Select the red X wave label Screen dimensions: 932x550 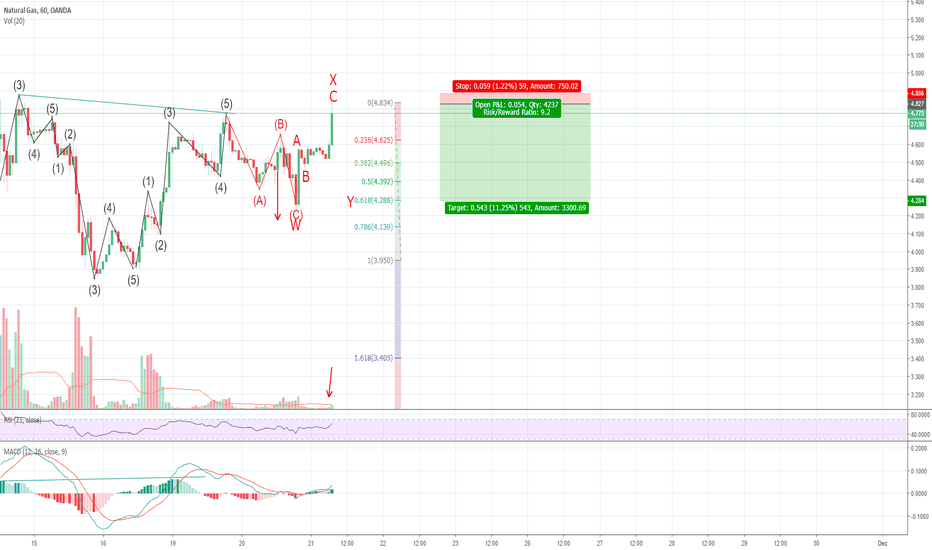[333, 80]
